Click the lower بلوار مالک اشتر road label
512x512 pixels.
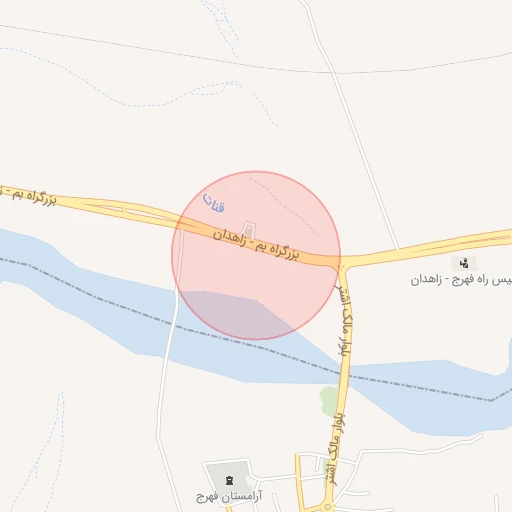click(337, 450)
